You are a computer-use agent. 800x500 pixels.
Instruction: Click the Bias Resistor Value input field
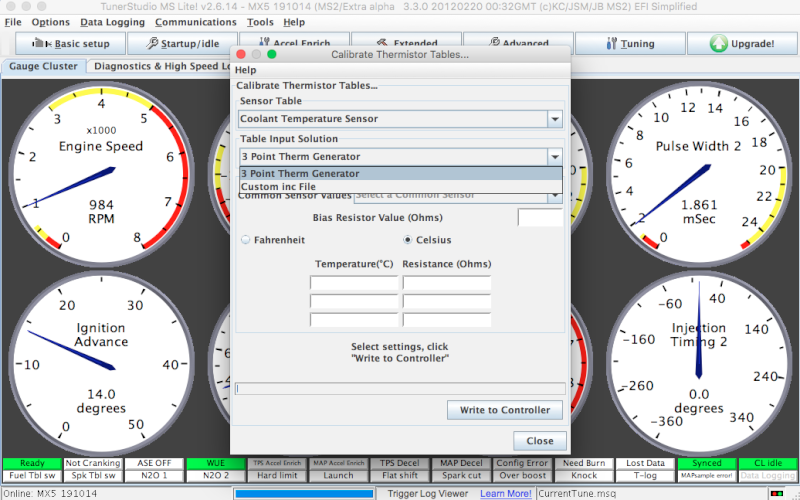click(540, 217)
